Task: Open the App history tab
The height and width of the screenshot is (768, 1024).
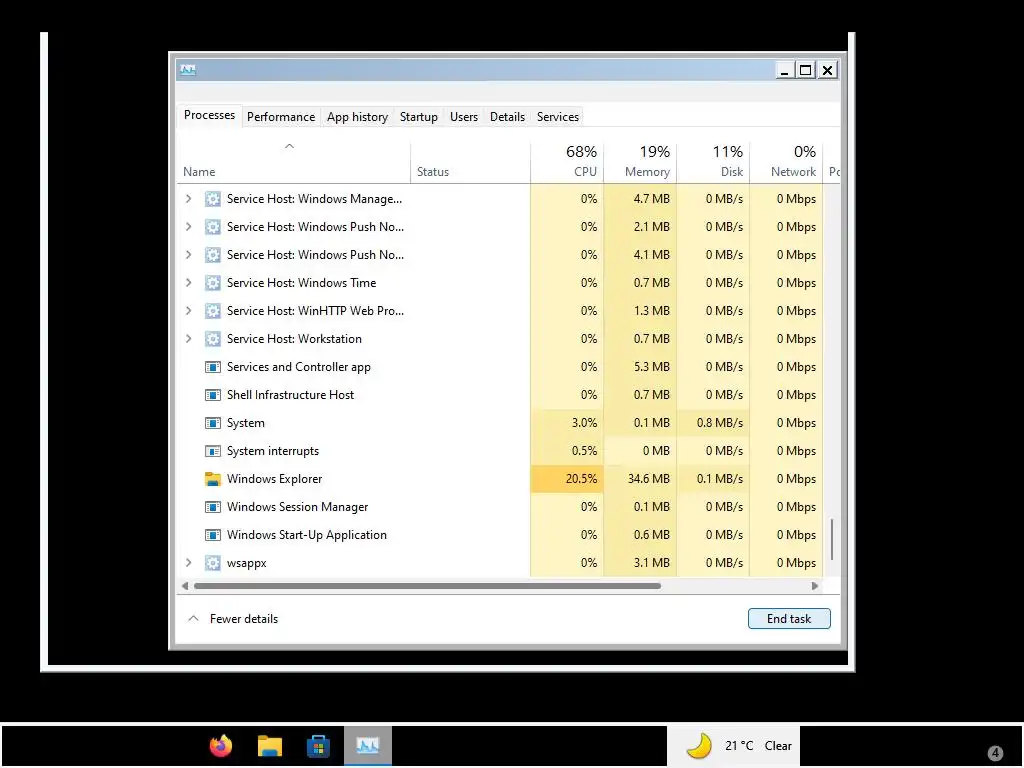Action: coord(357,117)
